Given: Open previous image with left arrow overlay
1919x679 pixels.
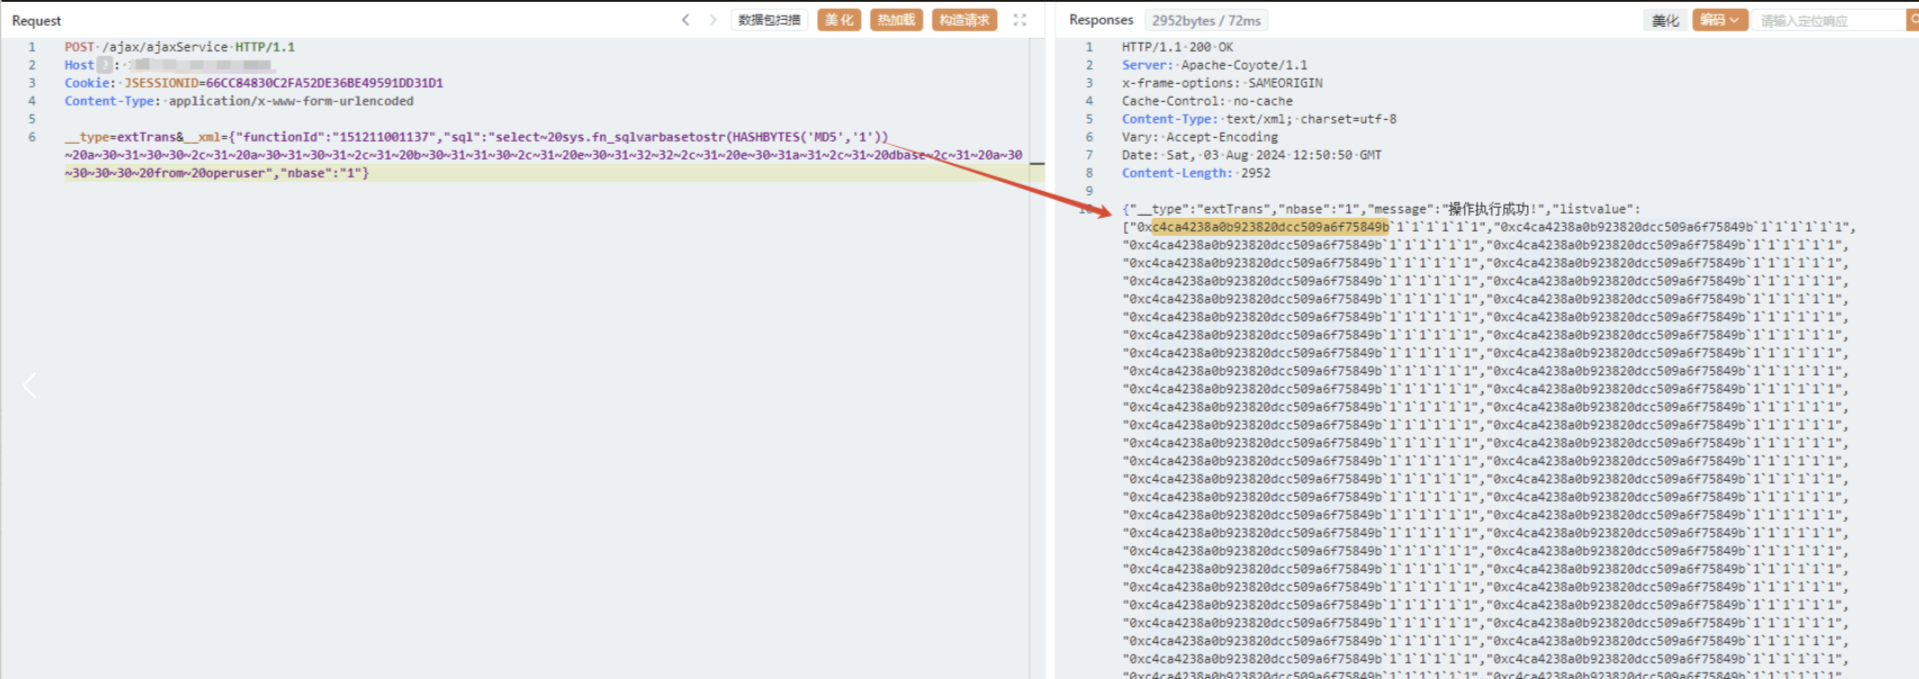Looking at the screenshot, I should coord(30,385).
